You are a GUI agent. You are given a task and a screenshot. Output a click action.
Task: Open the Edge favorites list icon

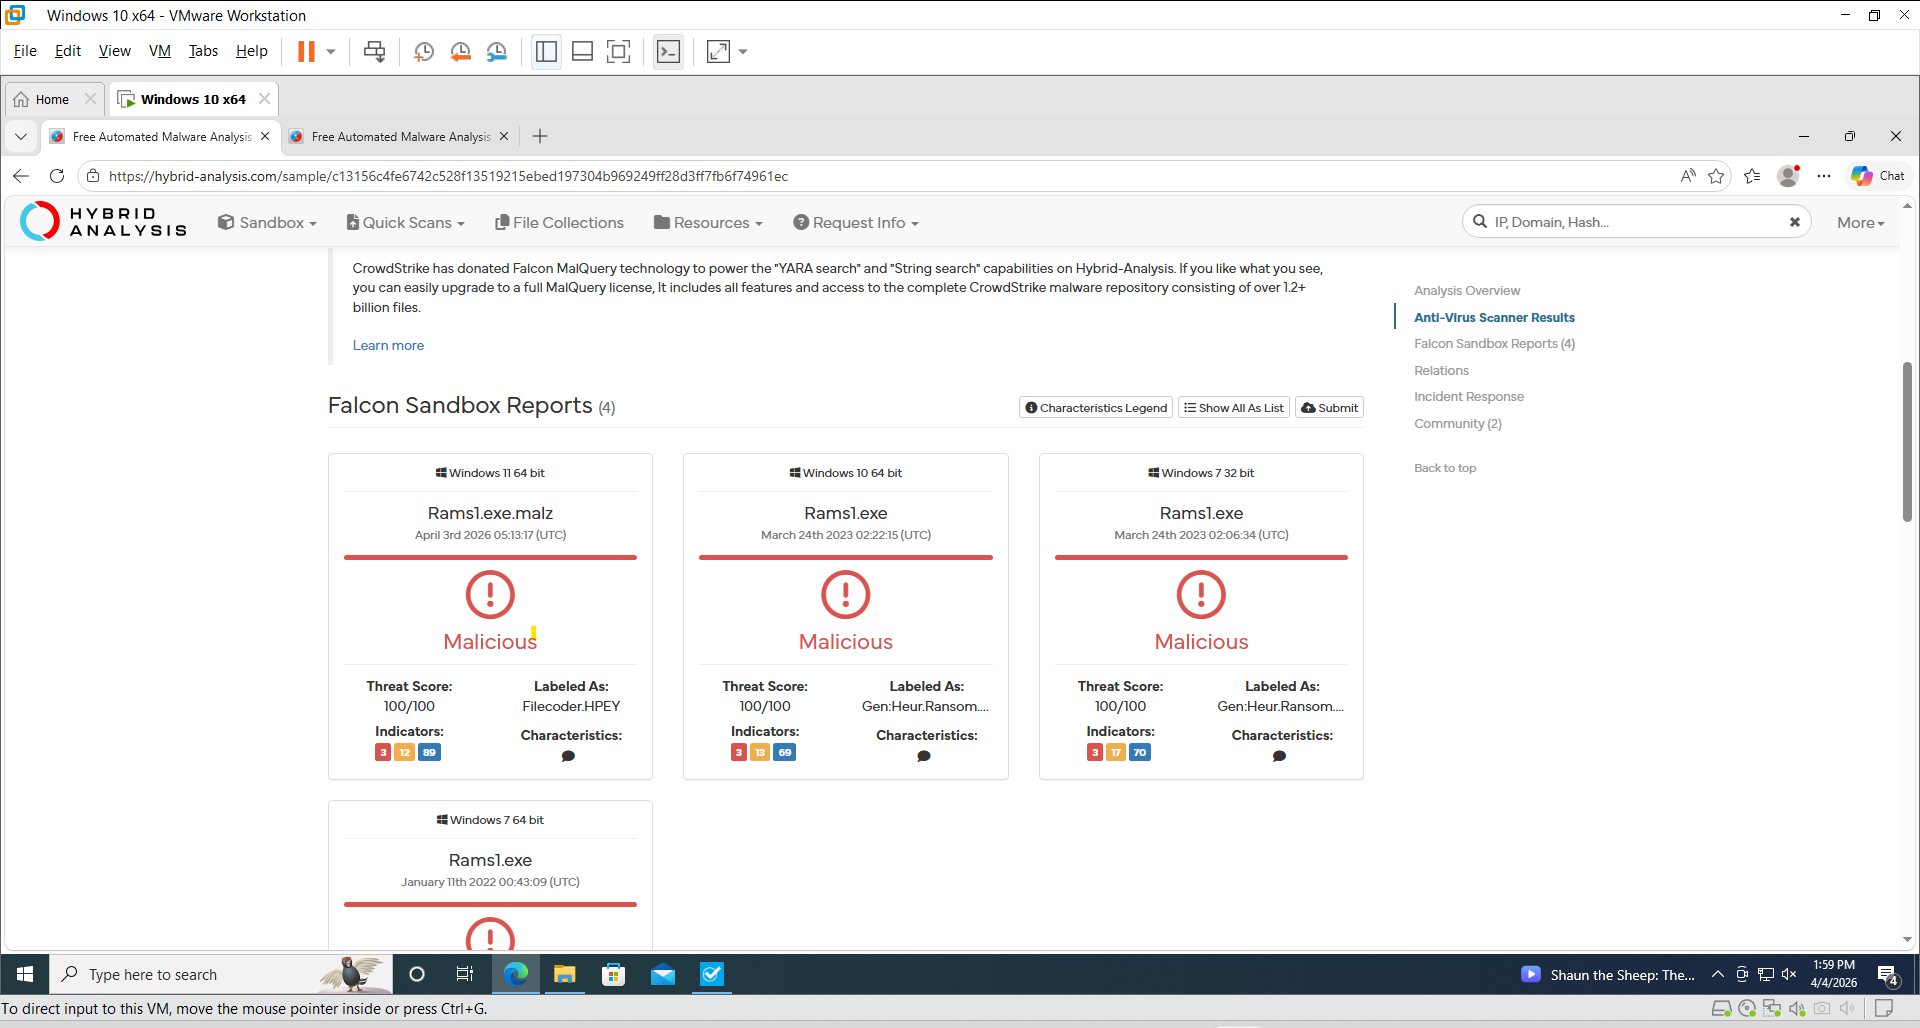[1752, 176]
